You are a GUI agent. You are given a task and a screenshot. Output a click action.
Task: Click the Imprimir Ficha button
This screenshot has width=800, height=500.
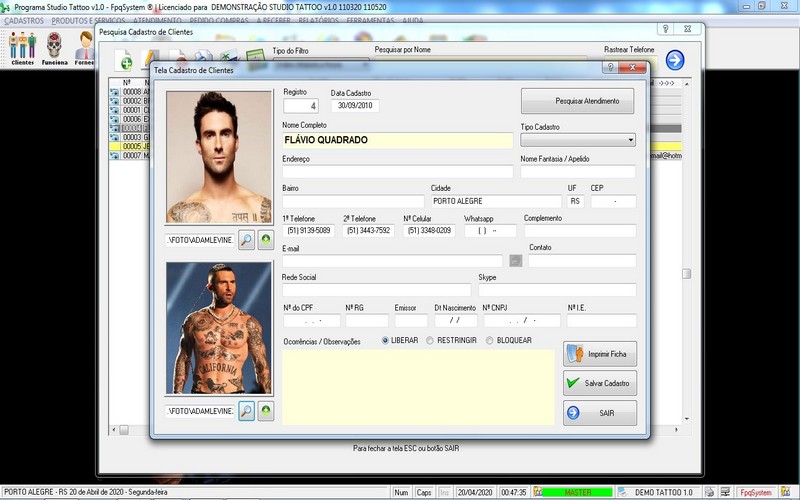[600, 354]
